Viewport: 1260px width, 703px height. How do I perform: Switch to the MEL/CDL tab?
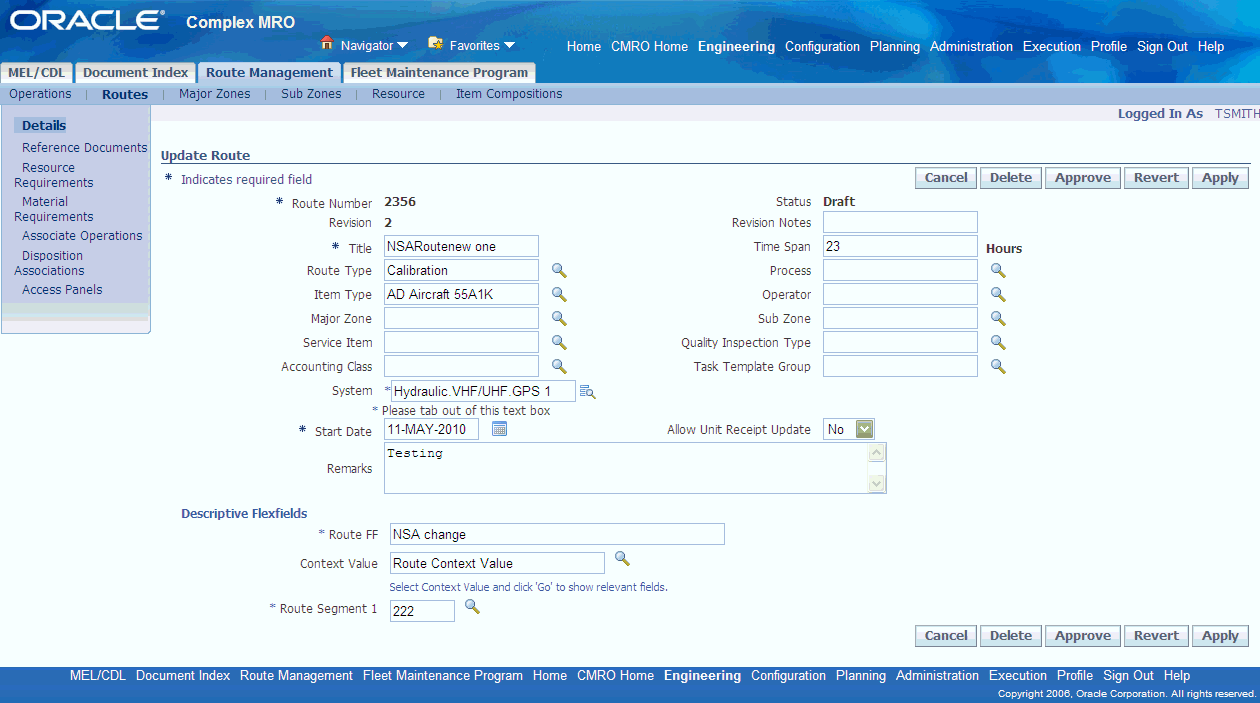click(x=37, y=73)
